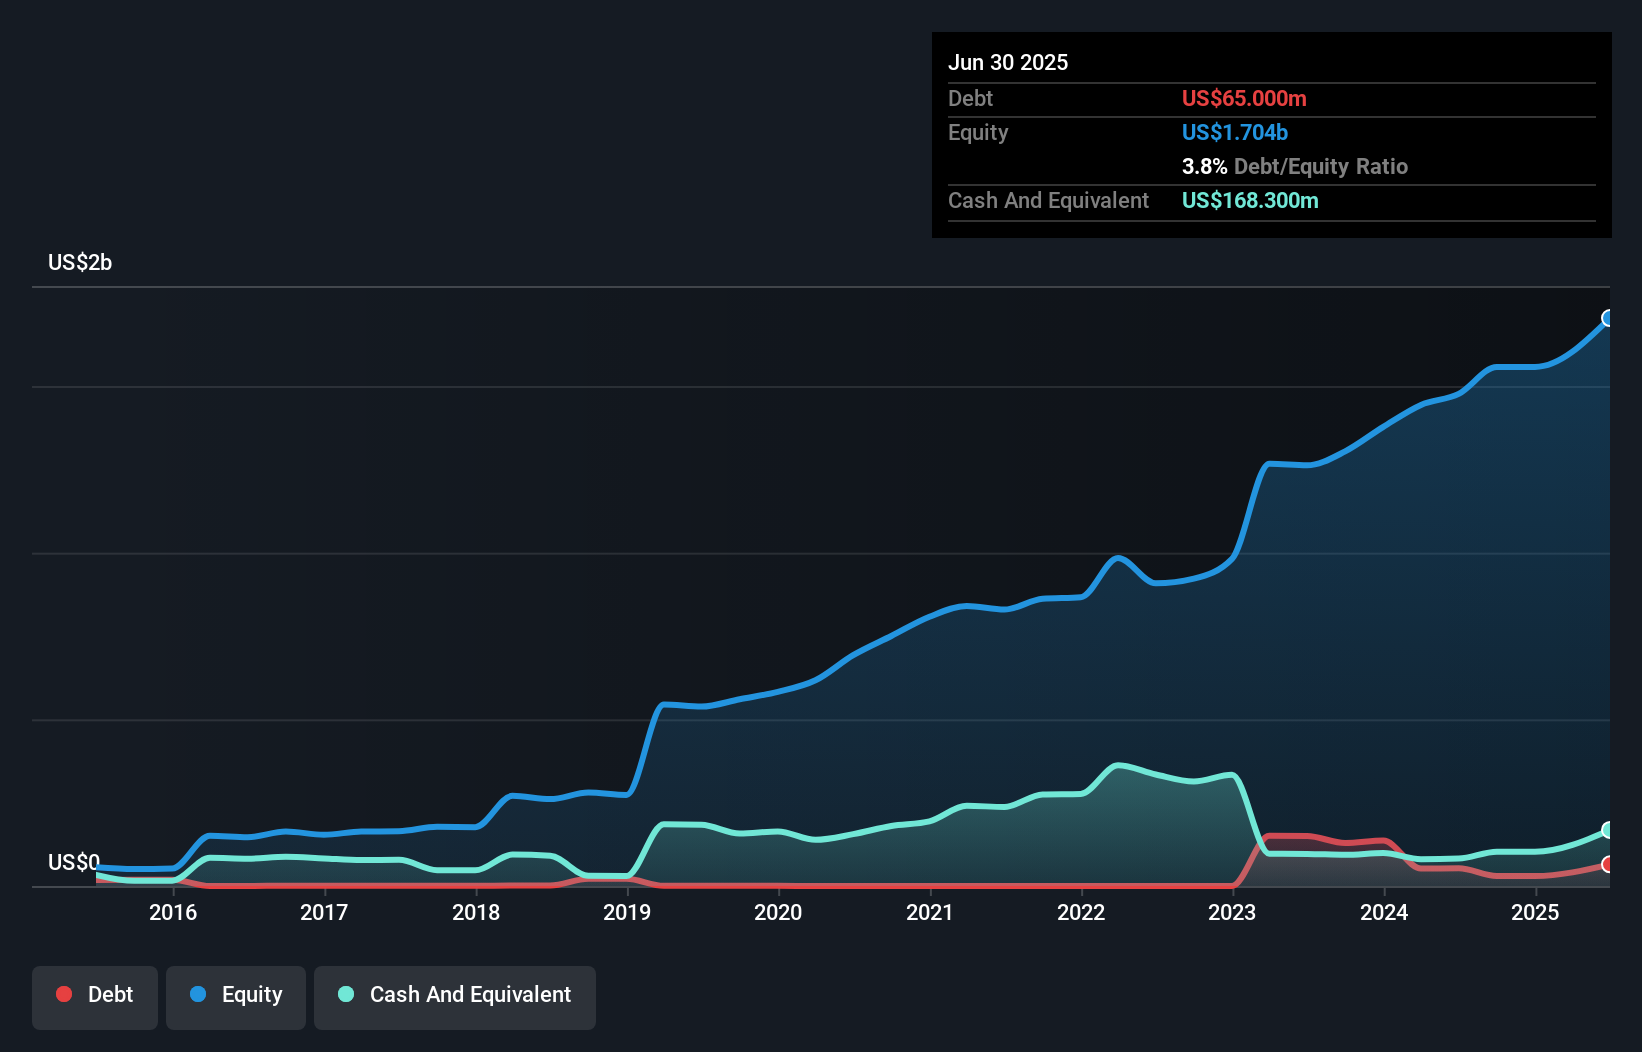Click the US$2b gridline label
The width and height of the screenshot is (1642, 1052).
81,262
